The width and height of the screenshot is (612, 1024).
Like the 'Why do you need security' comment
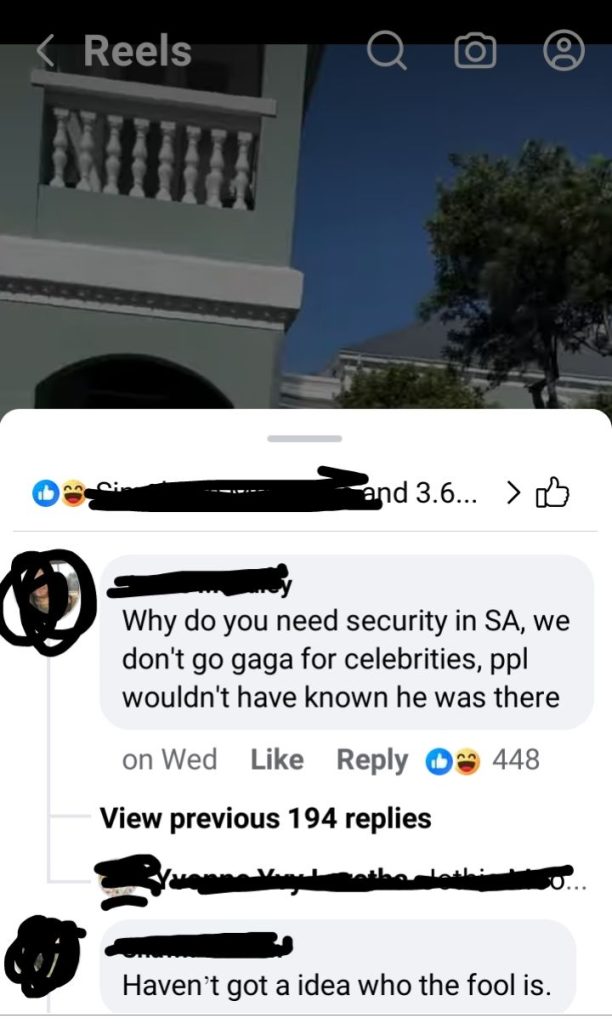(277, 760)
